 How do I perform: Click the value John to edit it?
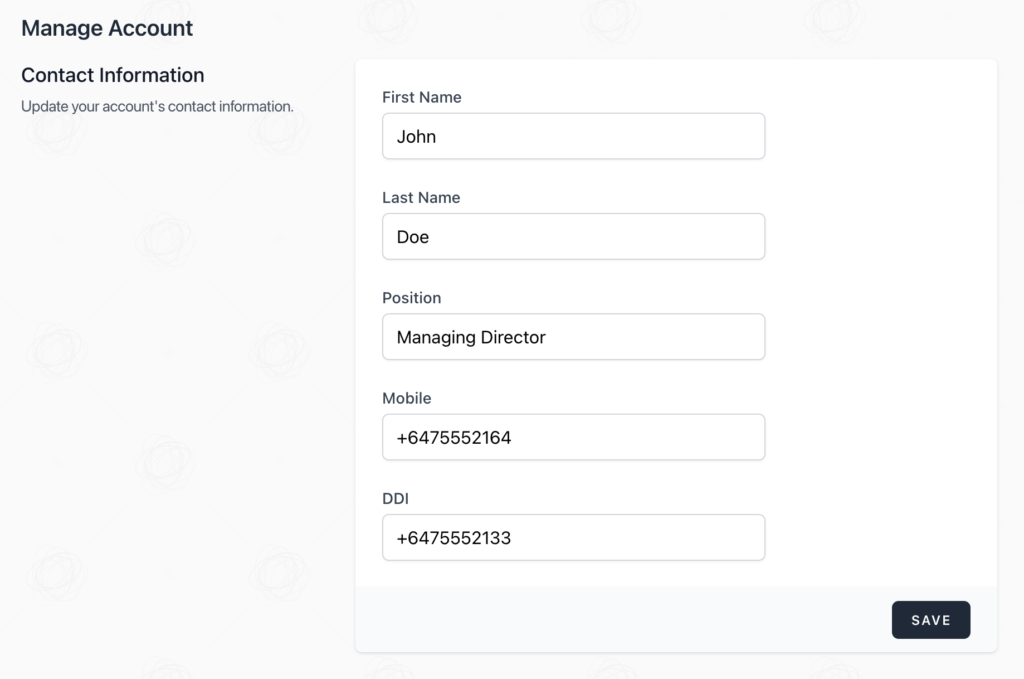click(x=417, y=136)
